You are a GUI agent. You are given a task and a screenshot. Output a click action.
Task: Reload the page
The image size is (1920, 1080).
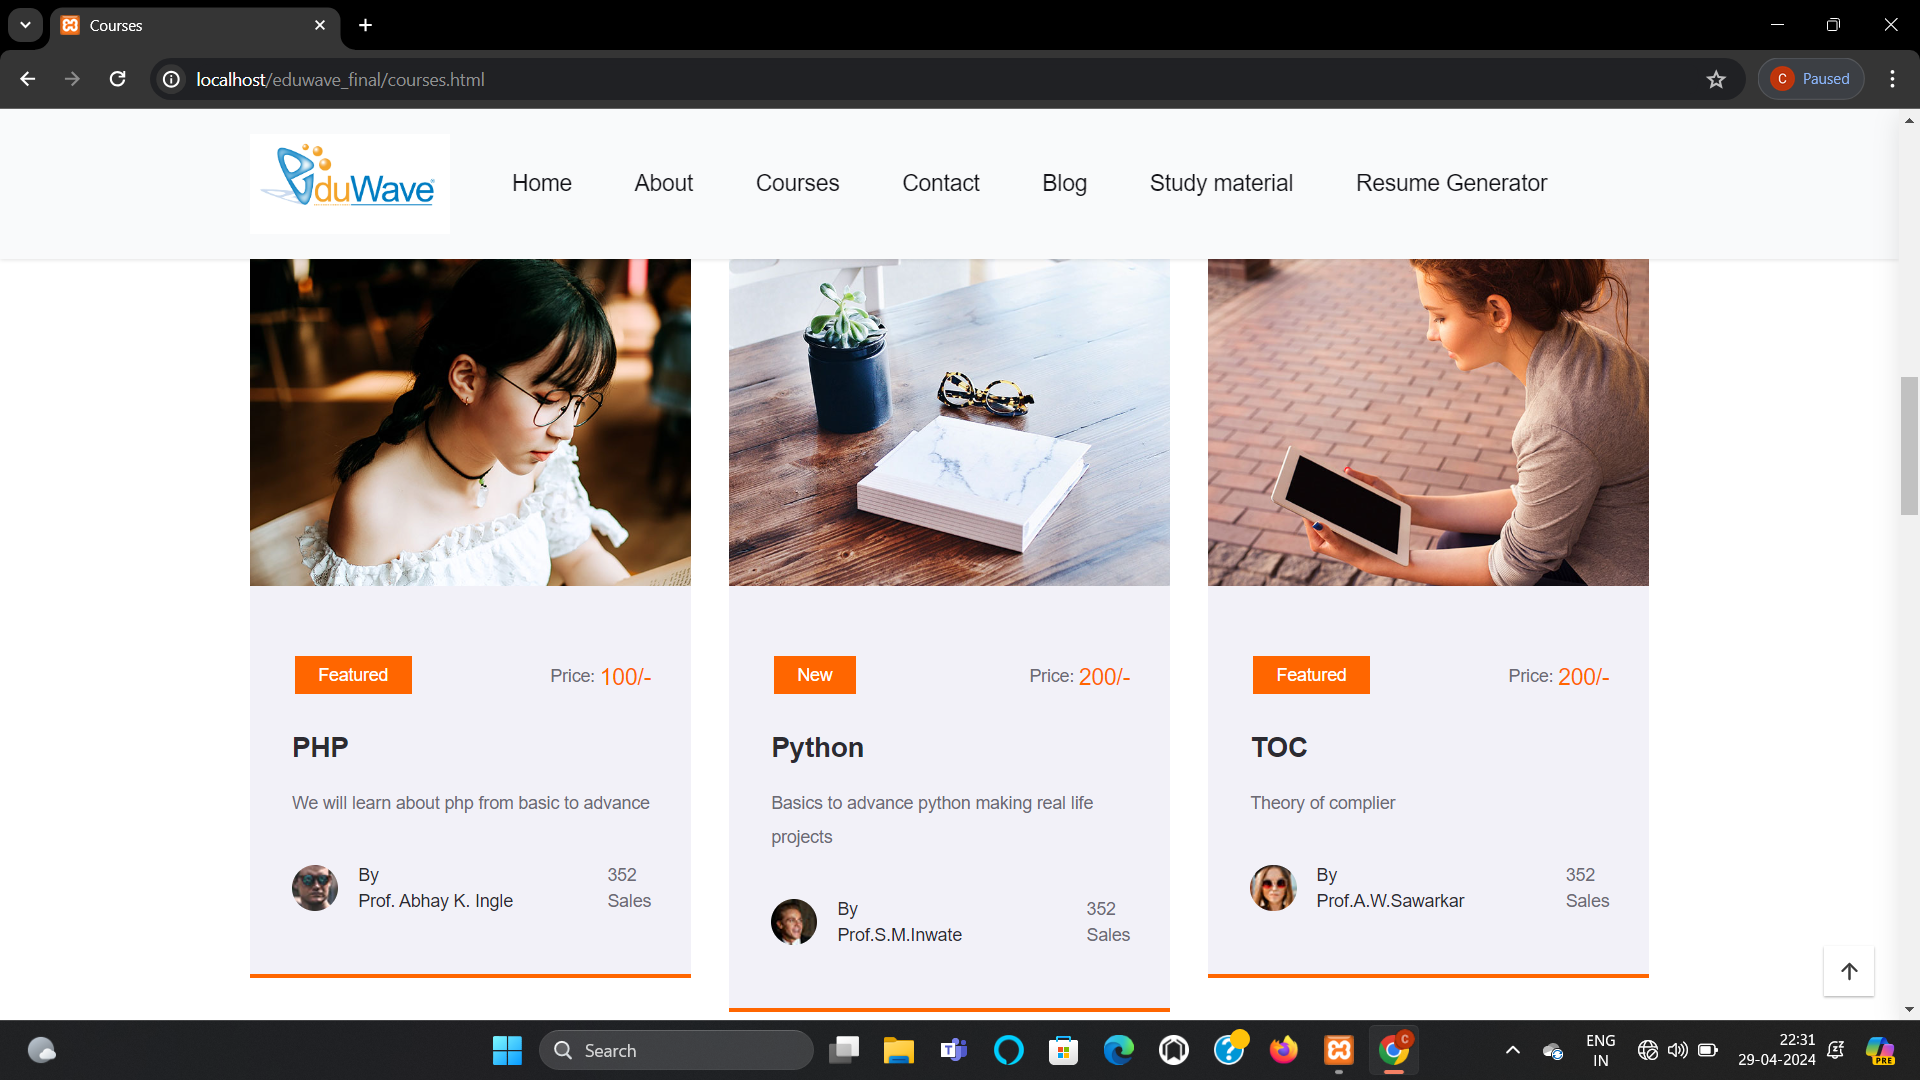[117, 79]
